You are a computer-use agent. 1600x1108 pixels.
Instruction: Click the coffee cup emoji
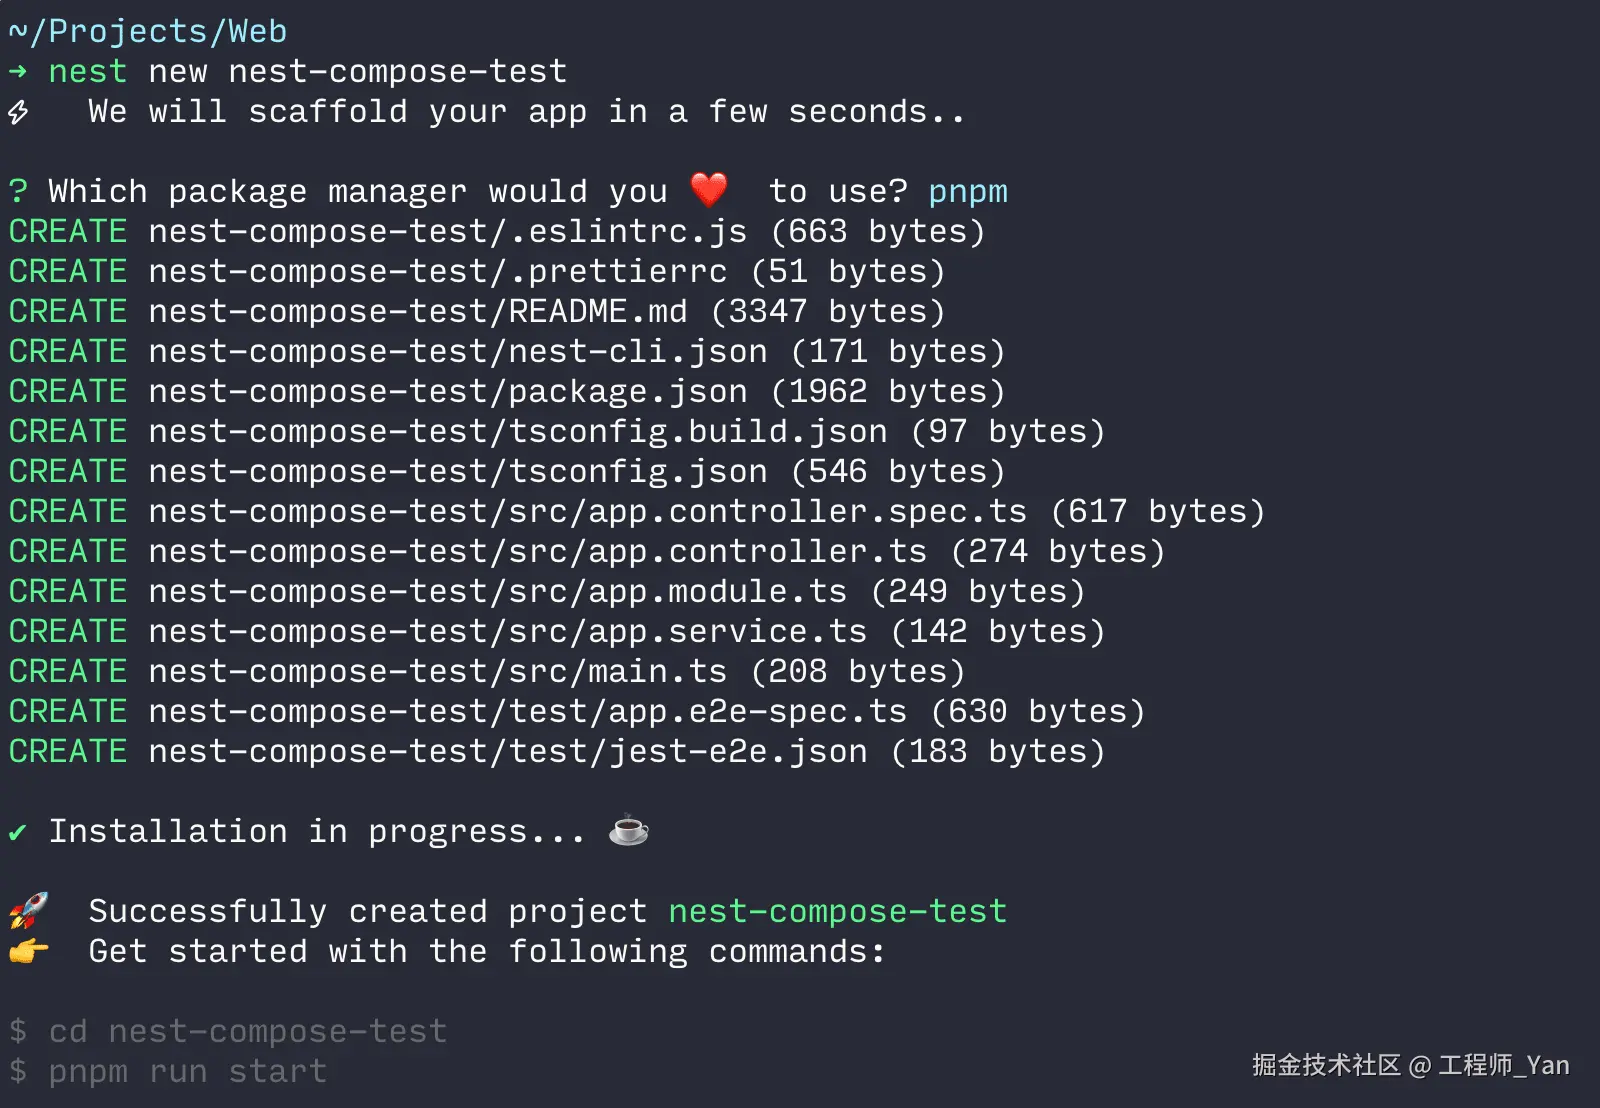click(x=629, y=830)
